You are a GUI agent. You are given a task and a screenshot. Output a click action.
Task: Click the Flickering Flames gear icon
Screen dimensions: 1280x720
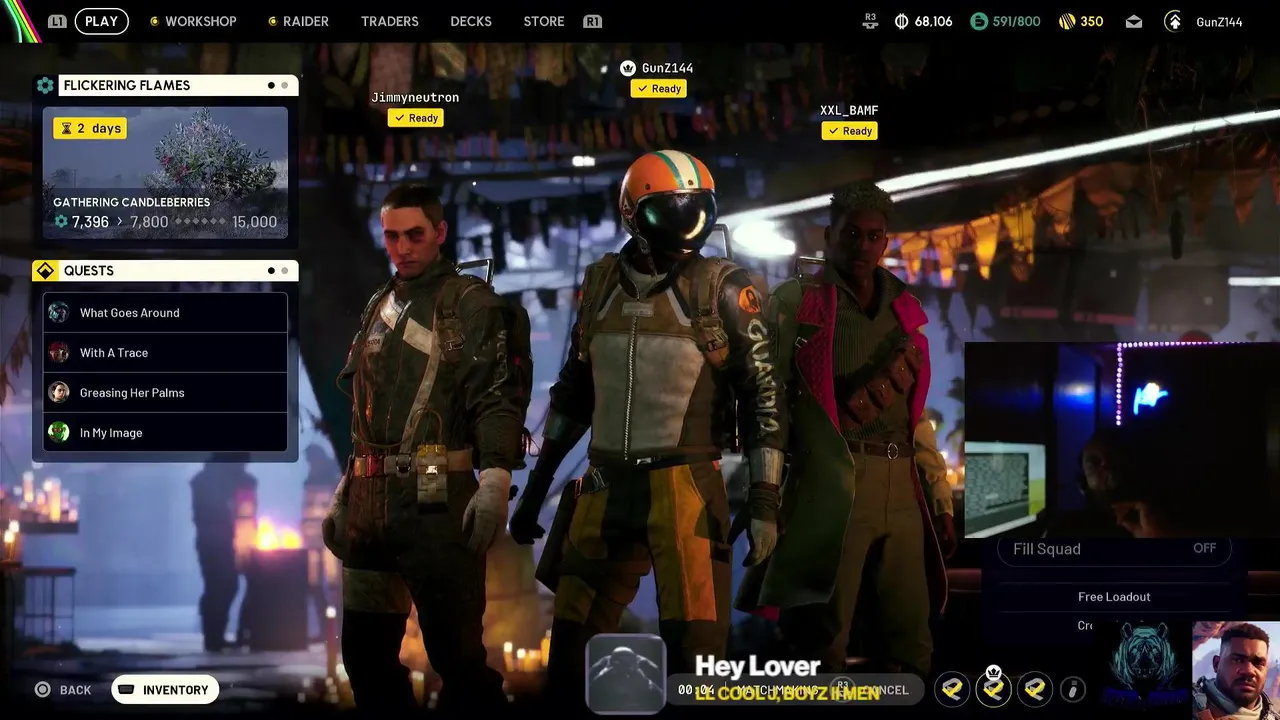pyautogui.click(x=45, y=85)
